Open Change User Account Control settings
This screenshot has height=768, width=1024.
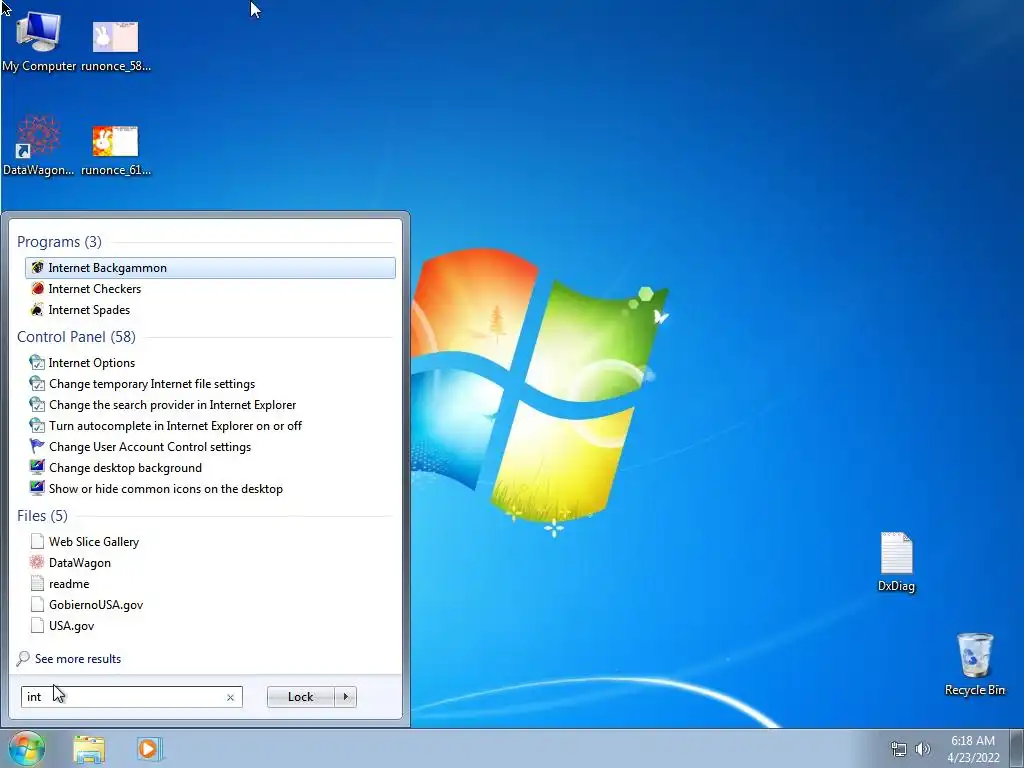click(x=210, y=447)
